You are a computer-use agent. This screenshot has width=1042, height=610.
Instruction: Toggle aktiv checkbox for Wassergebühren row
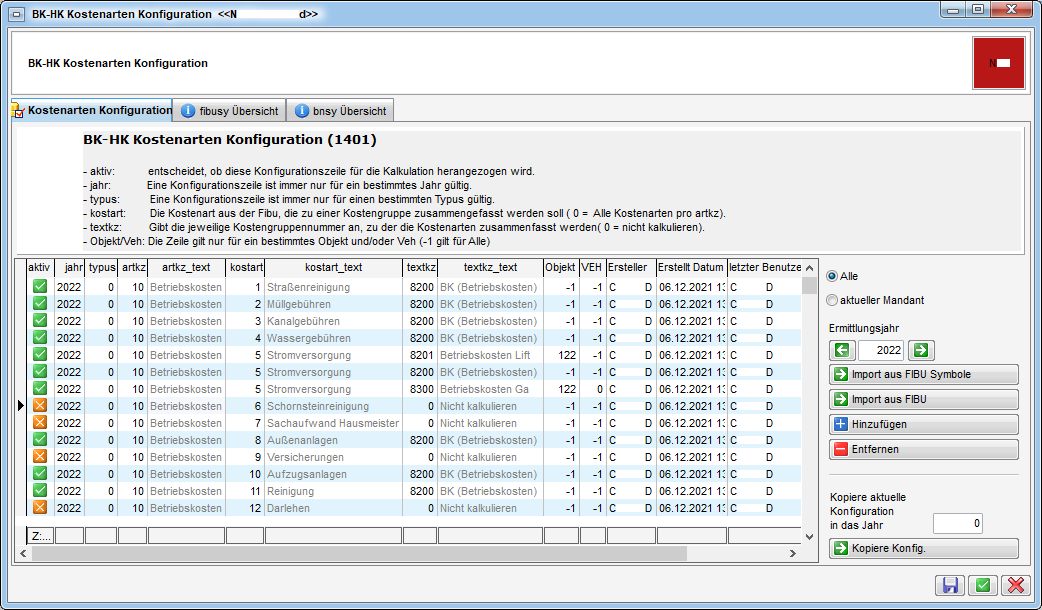point(40,338)
